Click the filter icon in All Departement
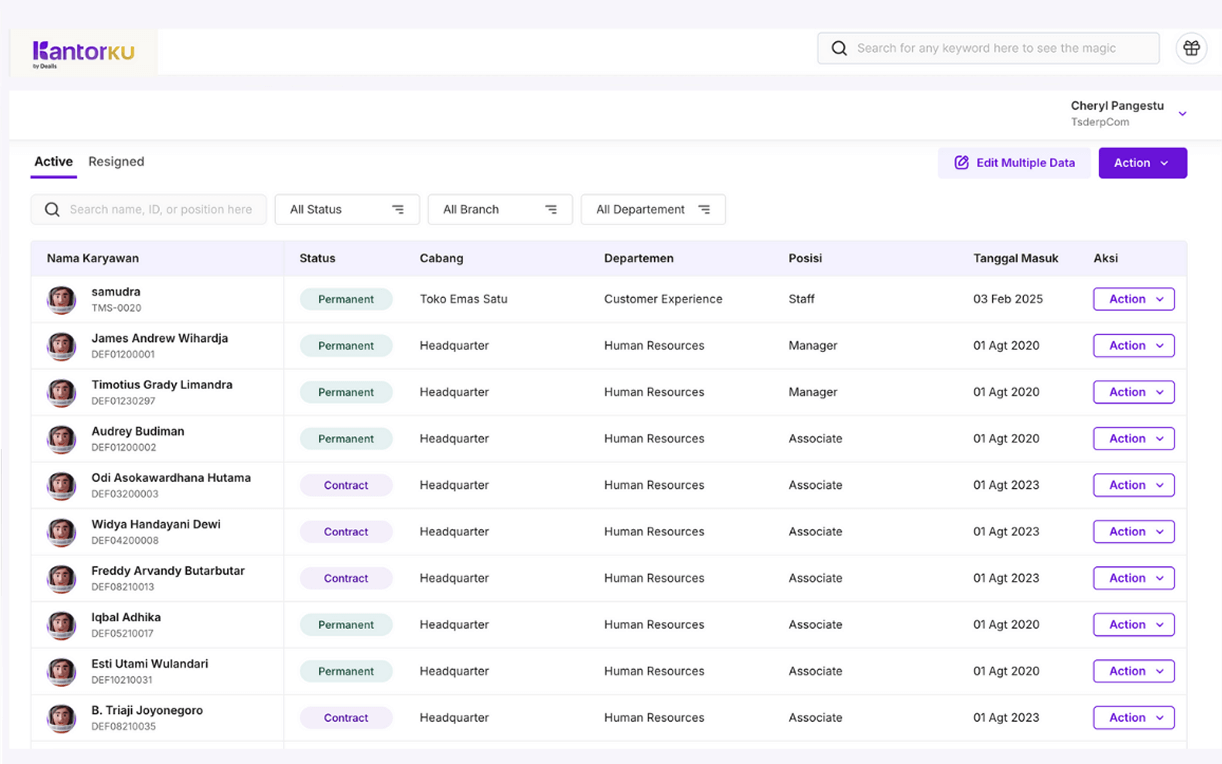The image size is (1222, 764). 704,210
